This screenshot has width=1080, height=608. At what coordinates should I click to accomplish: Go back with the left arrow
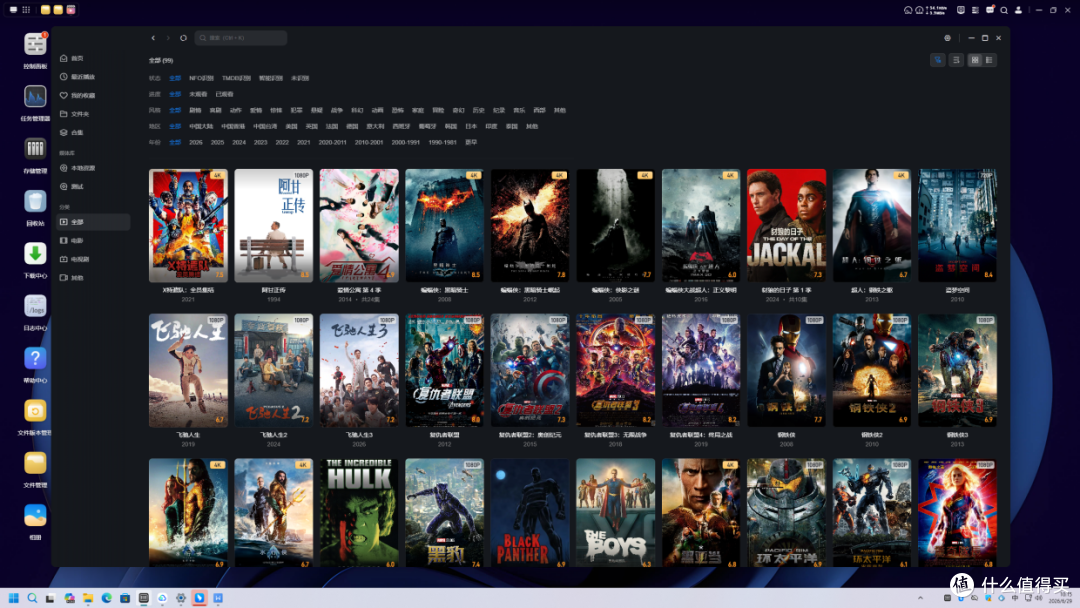point(153,38)
